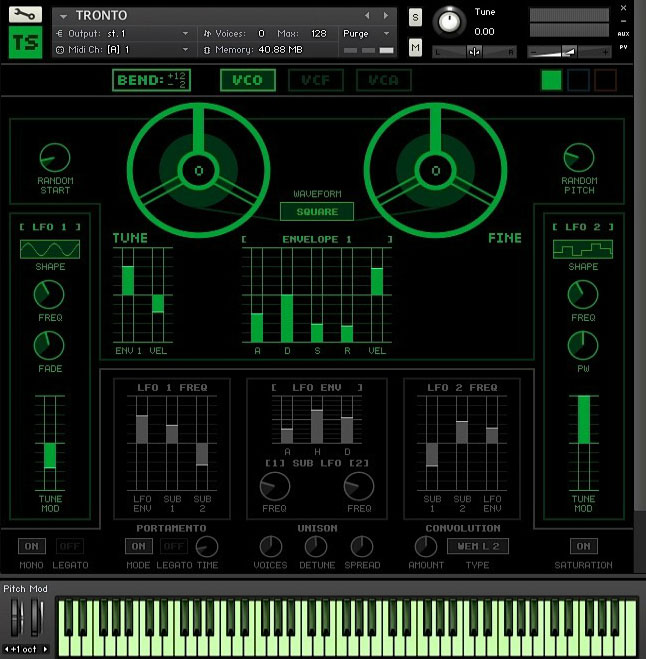The width and height of the screenshot is (646, 659).
Task: Click the Random Start knob
Action: click(55, 157)
